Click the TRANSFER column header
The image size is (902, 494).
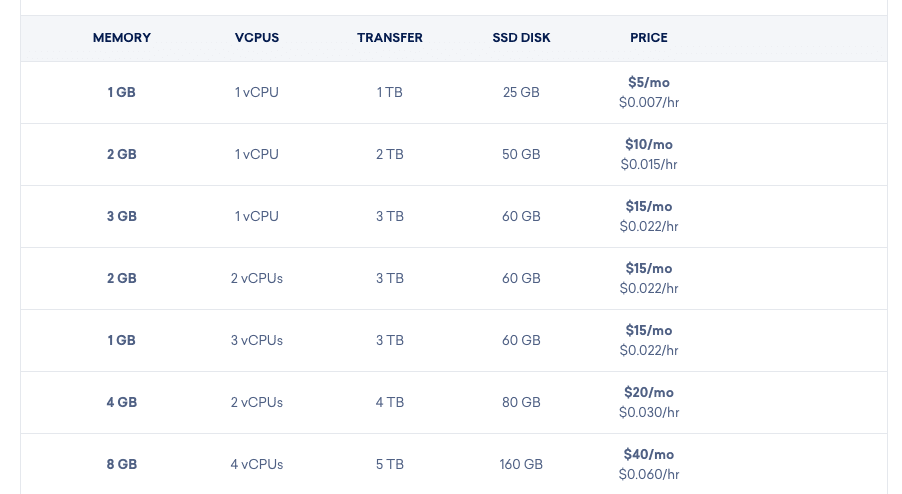pos(389,38)
